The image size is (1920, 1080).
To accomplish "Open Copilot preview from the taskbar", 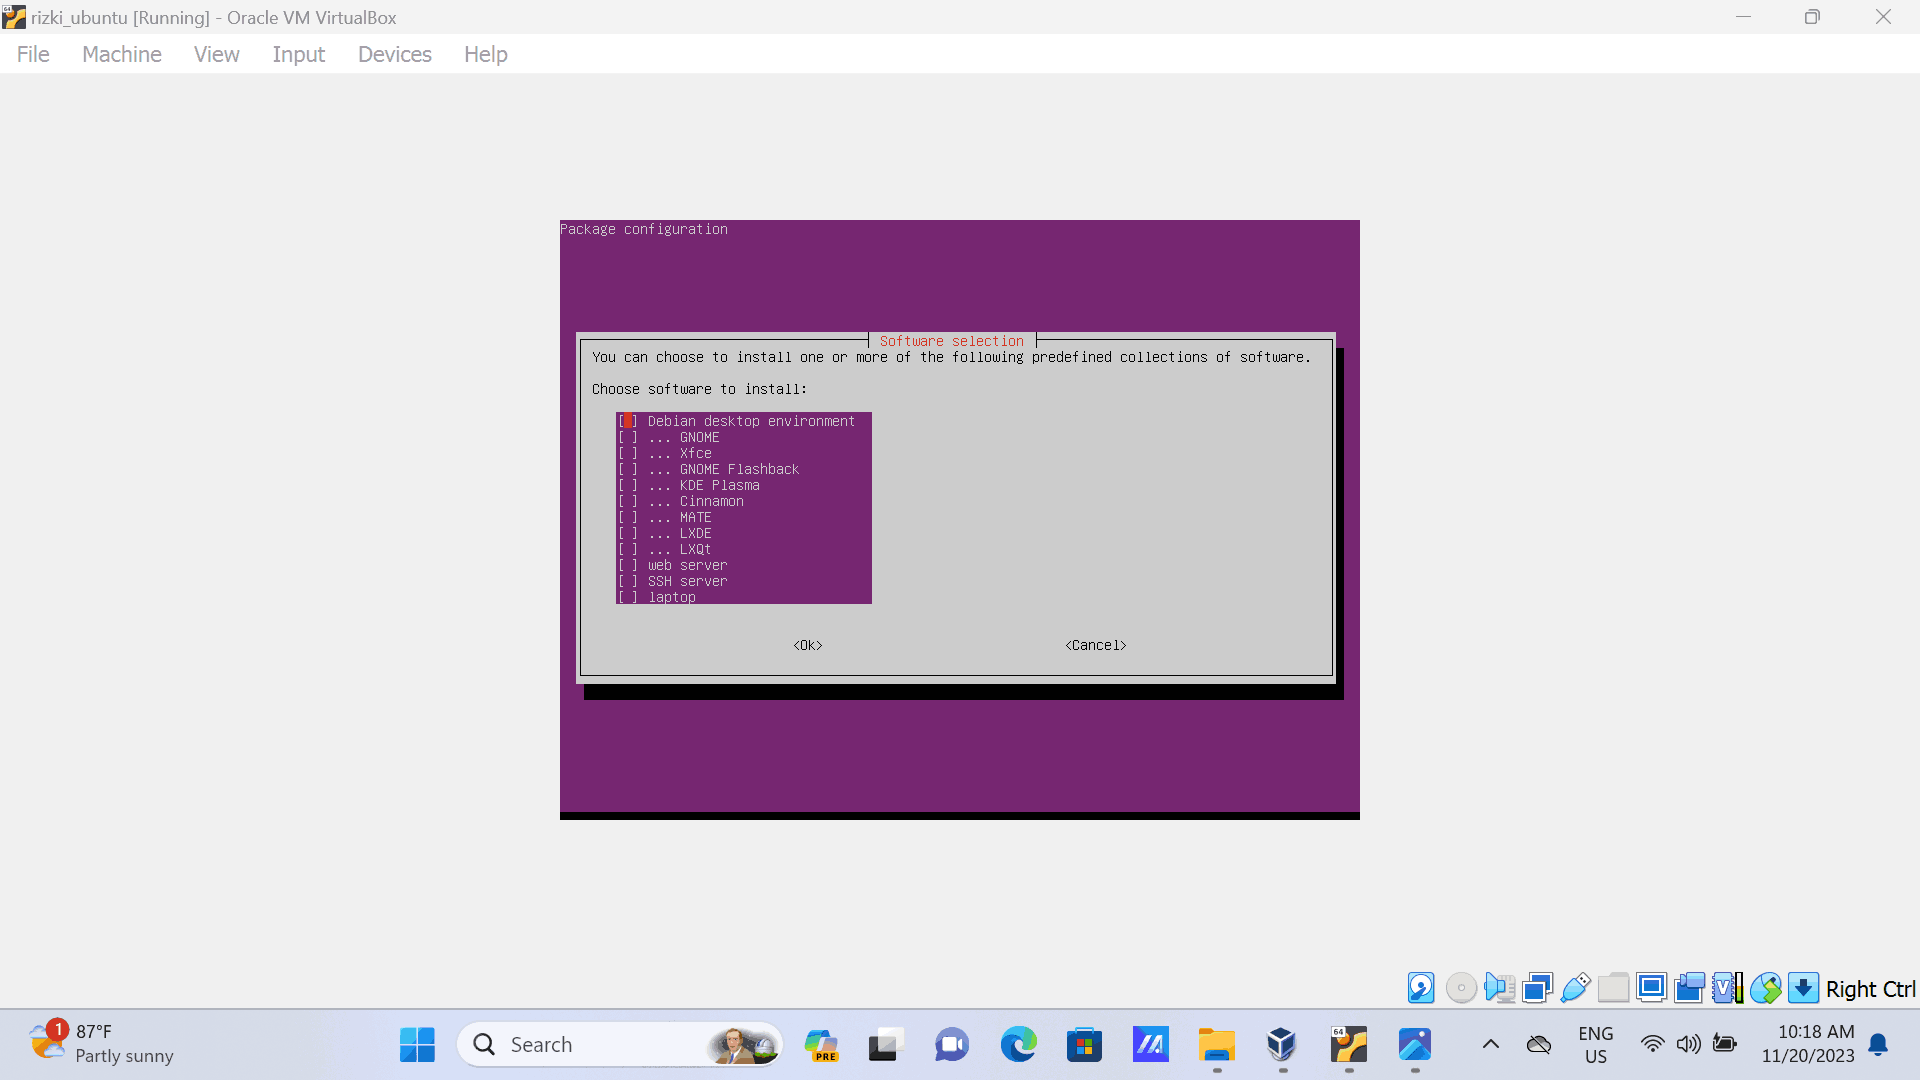I will tap(821, 1045).
